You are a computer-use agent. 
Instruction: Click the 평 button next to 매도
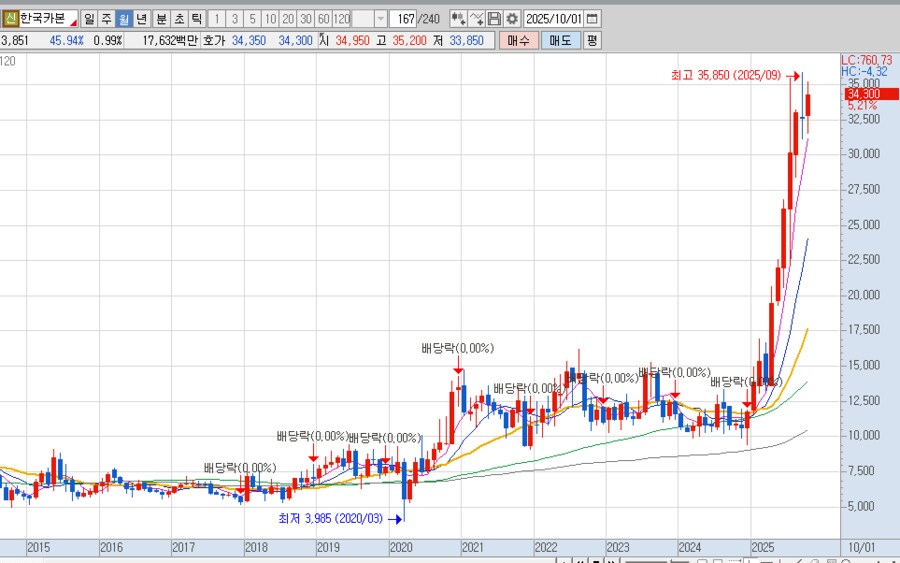click(592, 41)
